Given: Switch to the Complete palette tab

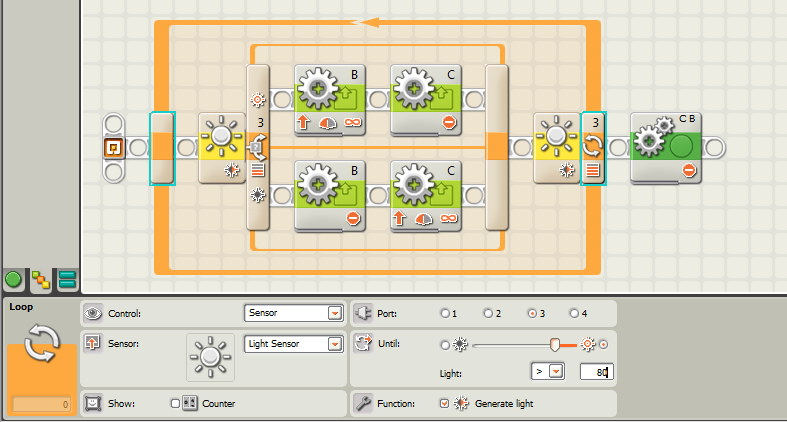Looking at the screenshot, I should 40,280.
